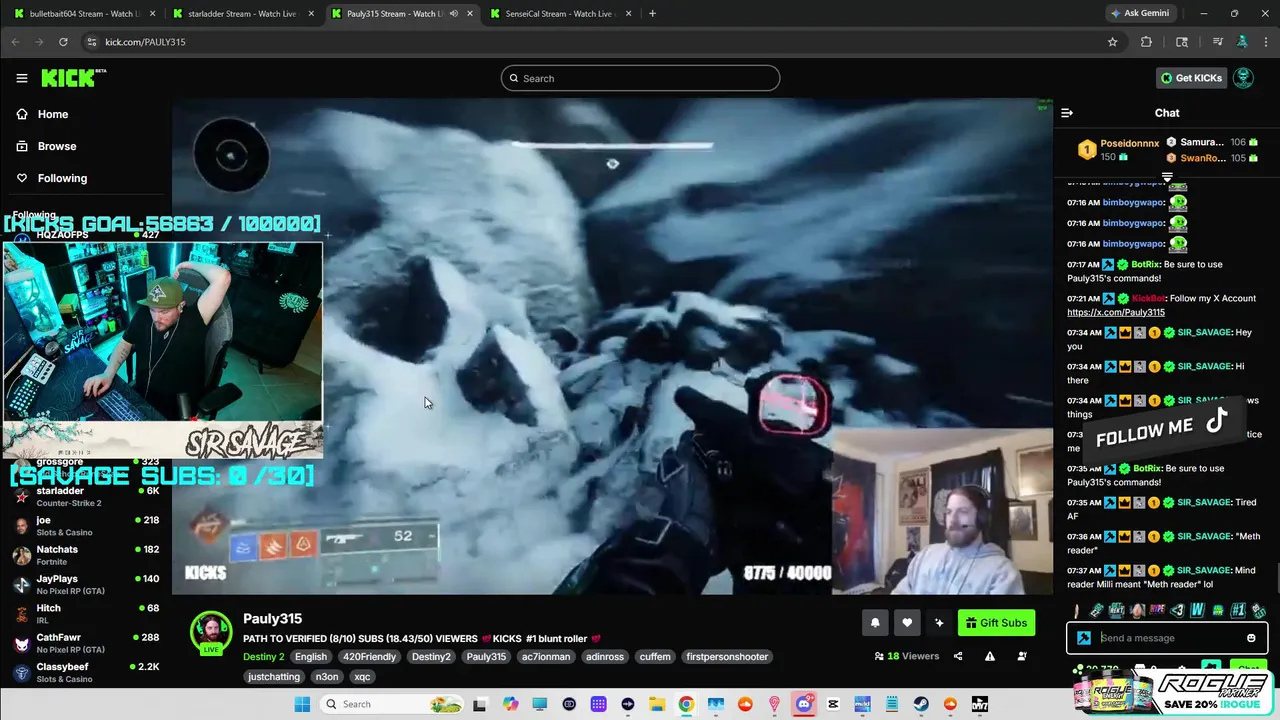Switch to bulletbait604 Stream tab

coord(83,14)
